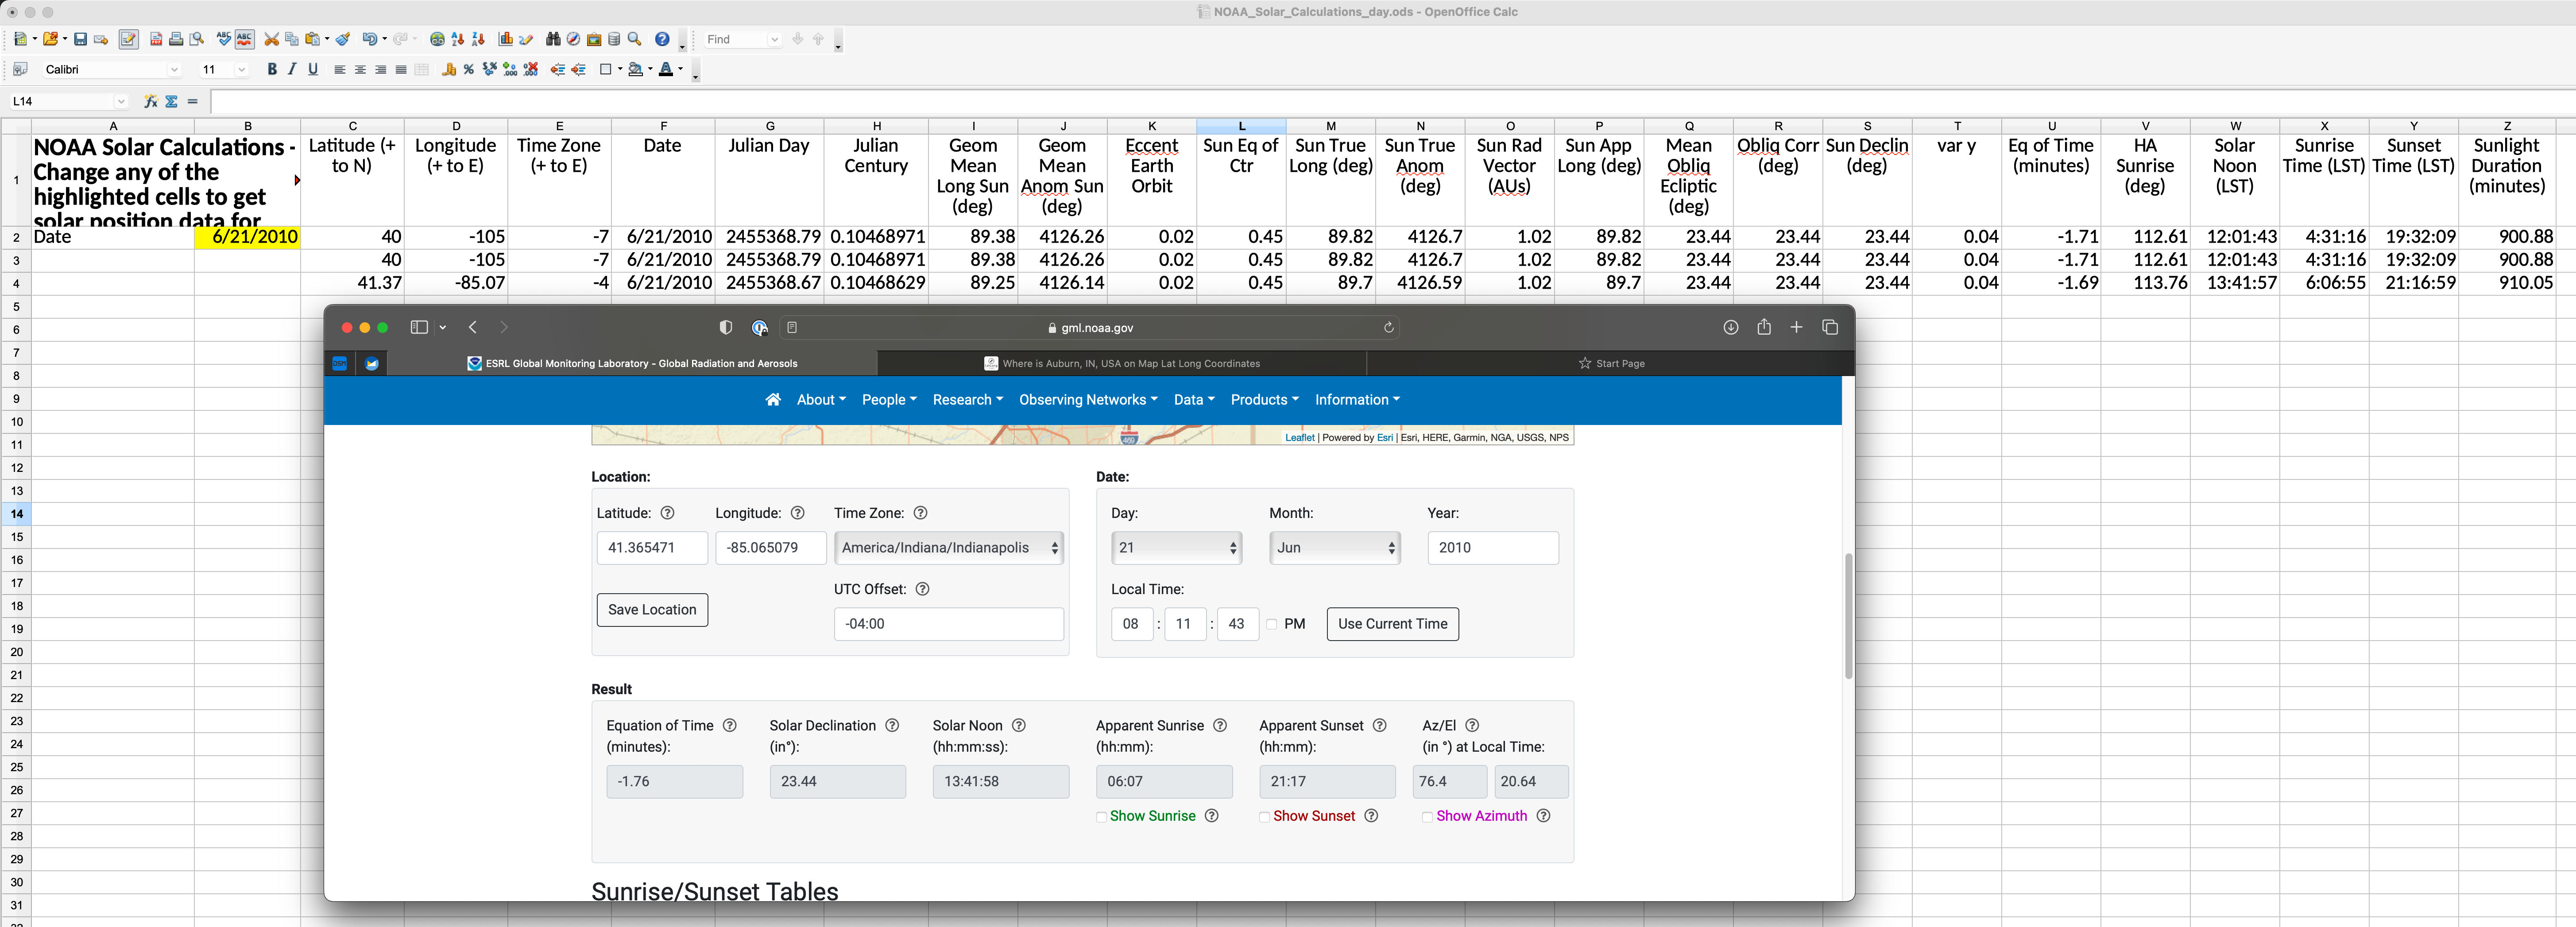Click Sort Ascending icon

click(458, 39)
